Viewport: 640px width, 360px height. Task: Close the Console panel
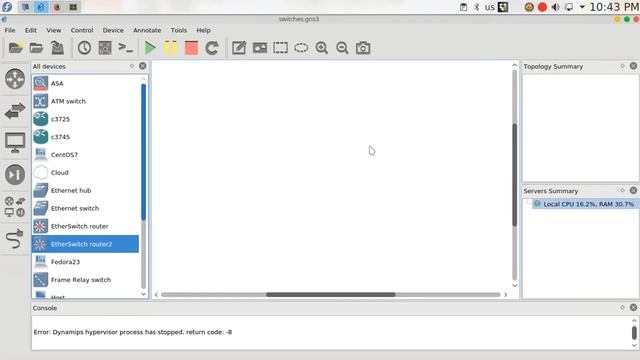pos(633,307)
